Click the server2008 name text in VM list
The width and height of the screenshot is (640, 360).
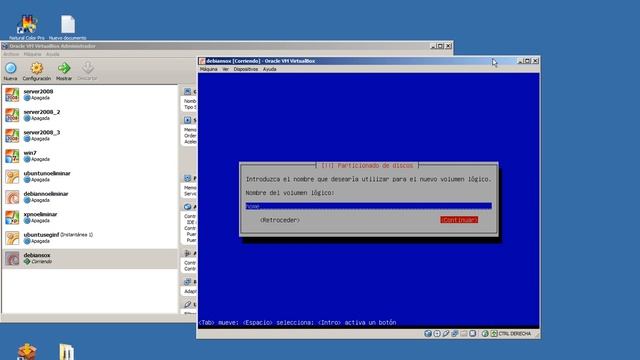(38, 91)
